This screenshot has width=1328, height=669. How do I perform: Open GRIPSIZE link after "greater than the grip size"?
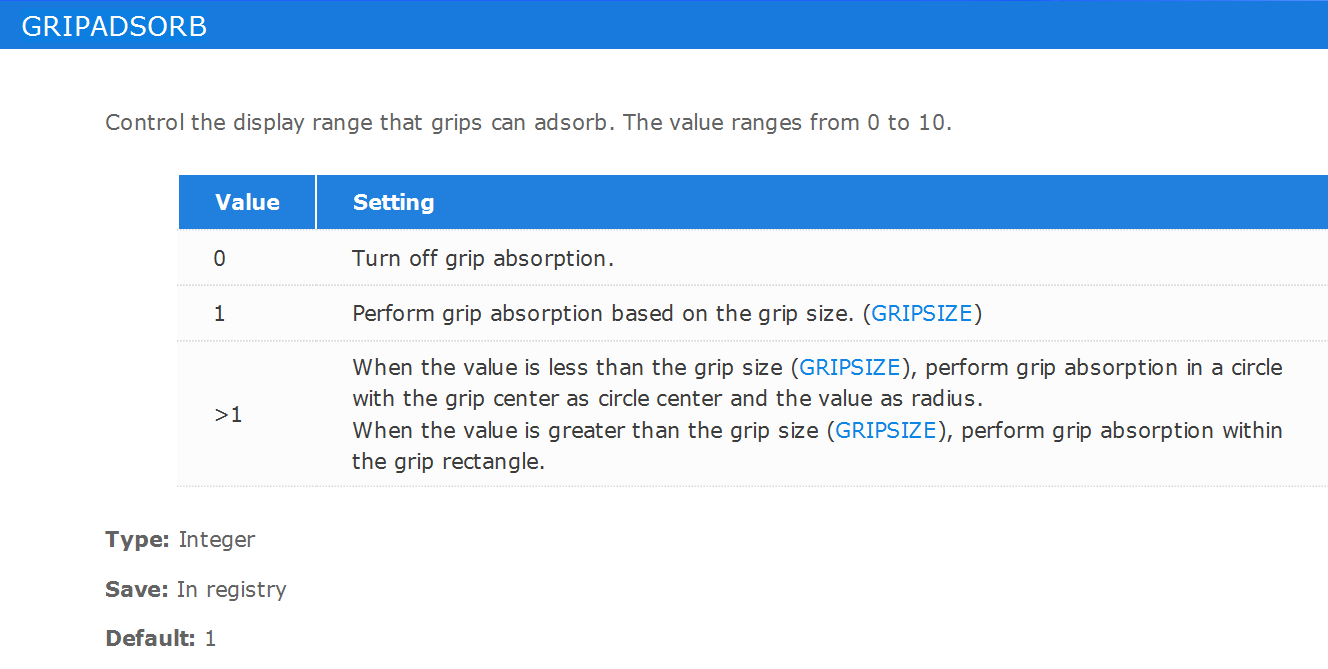coord(886,431)
